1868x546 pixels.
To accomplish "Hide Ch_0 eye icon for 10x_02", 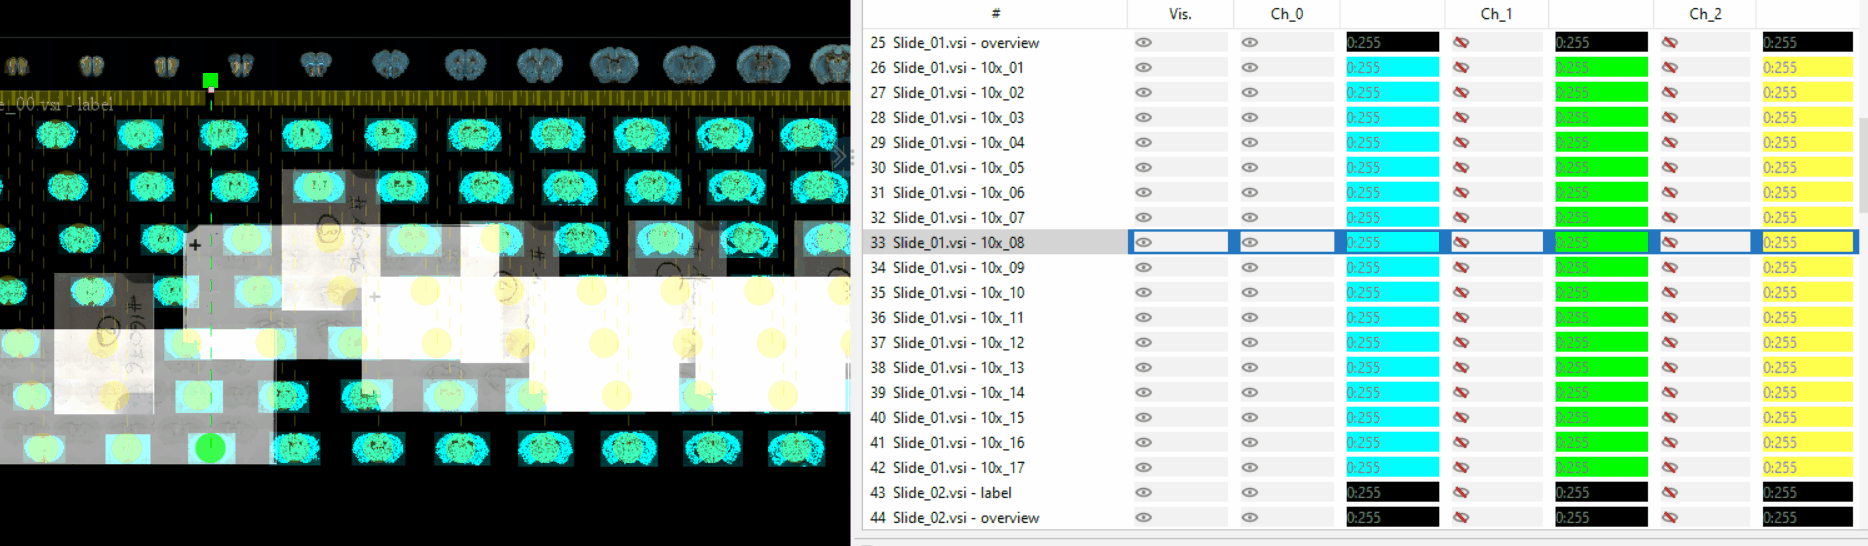I will click(x=1250, y=92).
